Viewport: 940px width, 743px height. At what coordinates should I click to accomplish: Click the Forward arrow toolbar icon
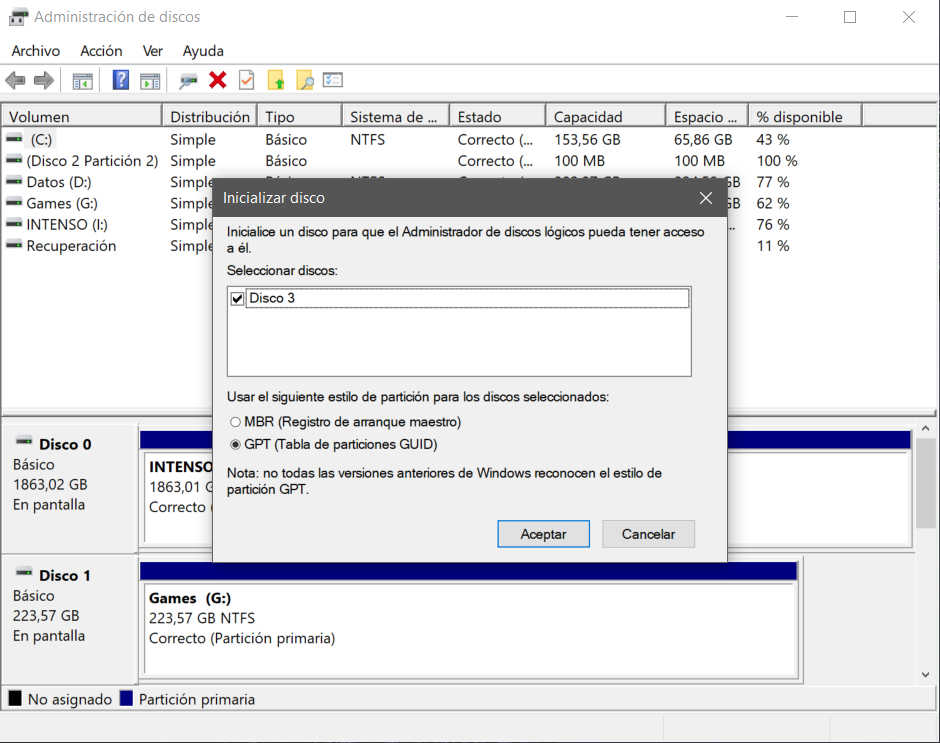click(x=43, y=80)
